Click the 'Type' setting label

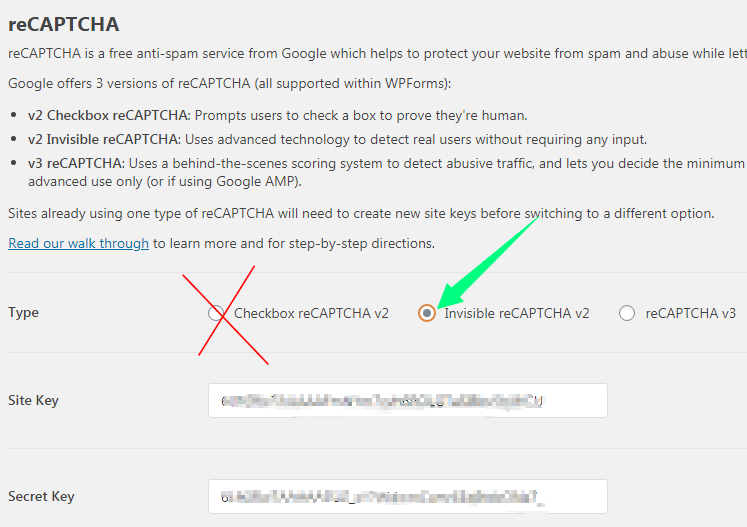pyautogui.click(x=23, y=313)
